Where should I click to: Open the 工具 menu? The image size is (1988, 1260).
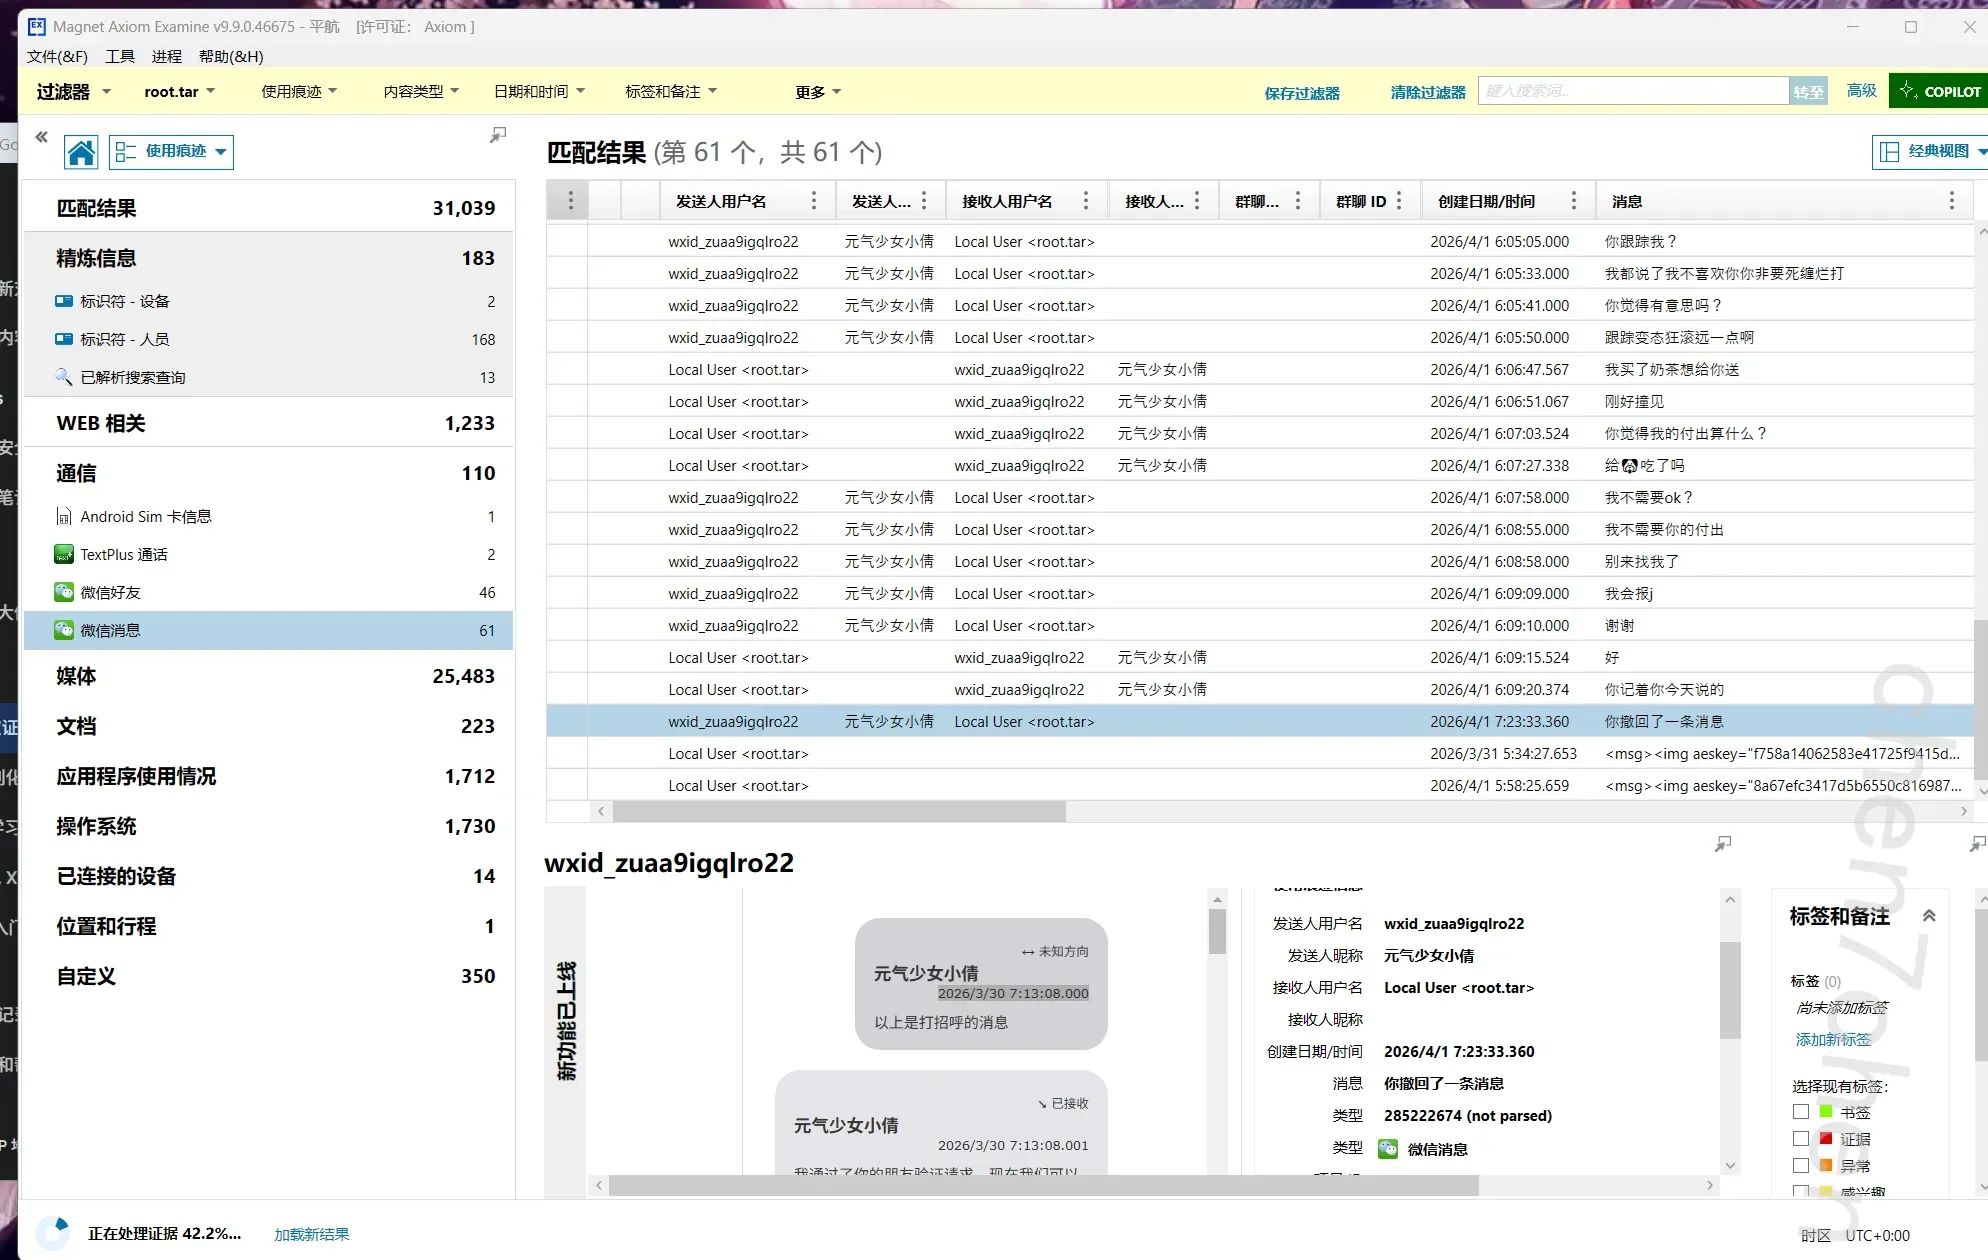[x=120, y=56]
